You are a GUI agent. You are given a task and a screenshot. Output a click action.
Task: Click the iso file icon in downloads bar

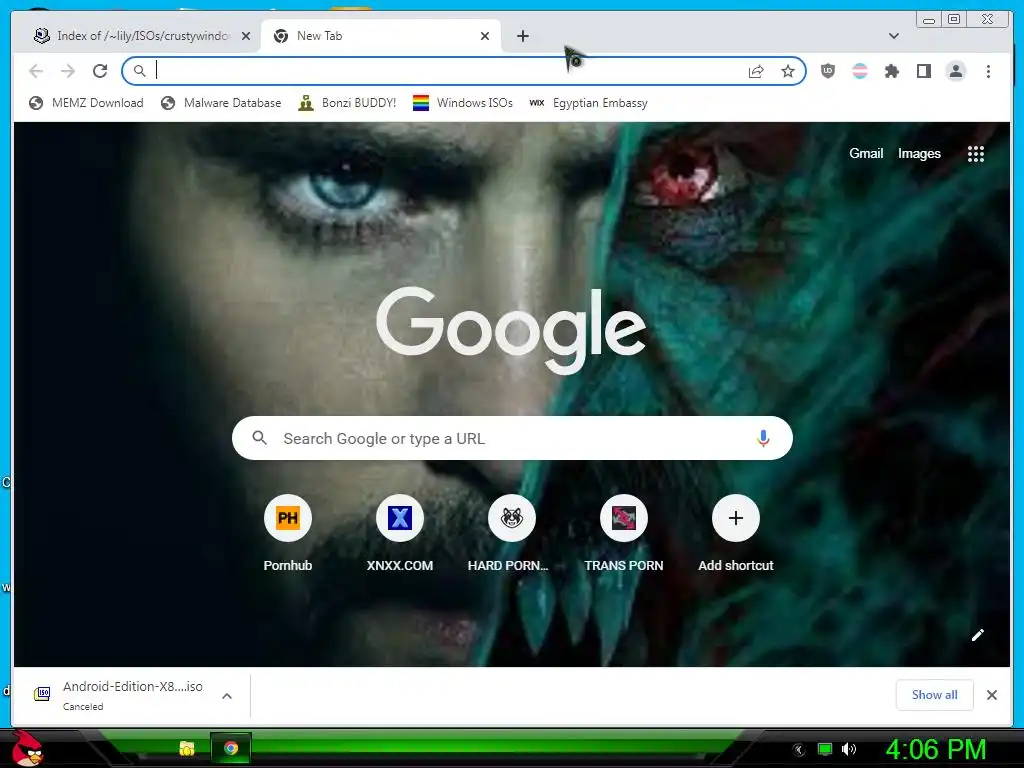[x=42, y=694]
